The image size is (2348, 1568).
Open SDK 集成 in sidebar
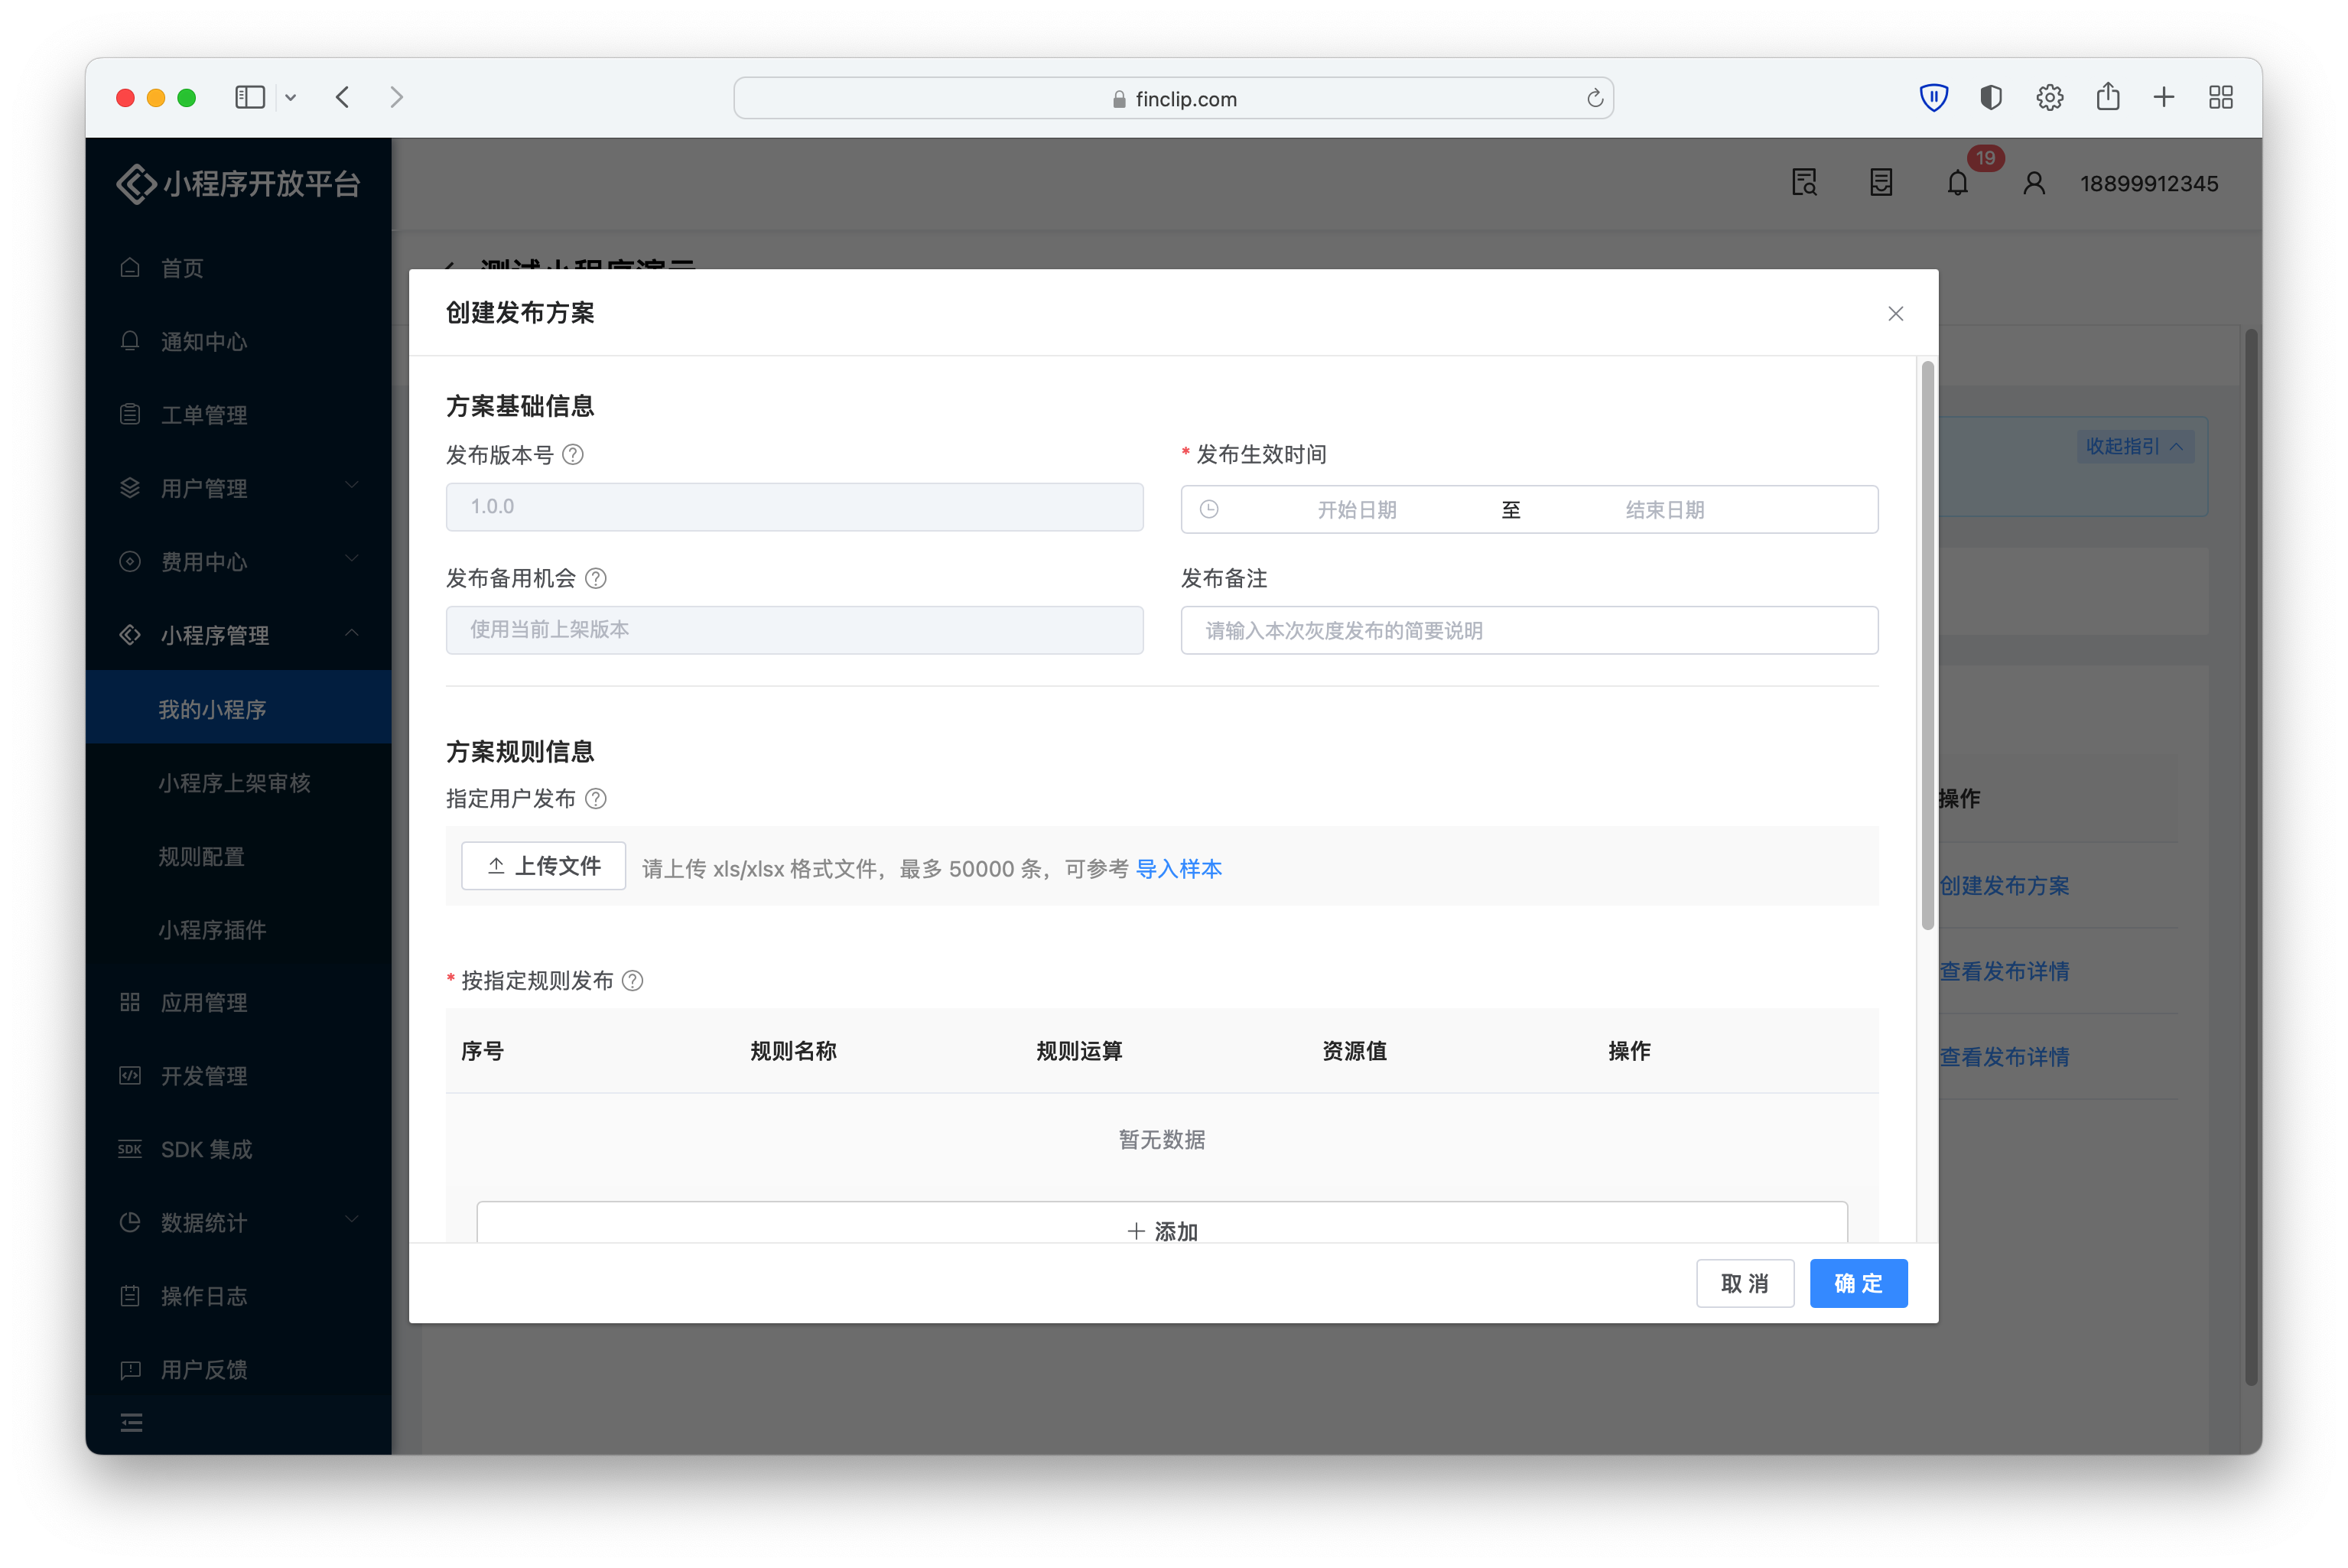238,1149
